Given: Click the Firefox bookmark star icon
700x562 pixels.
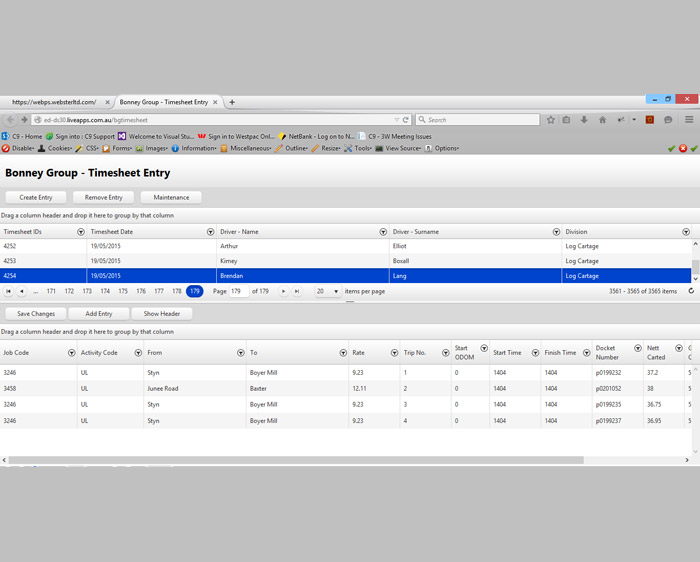Looking at the screenshot, I should (550, 120).
